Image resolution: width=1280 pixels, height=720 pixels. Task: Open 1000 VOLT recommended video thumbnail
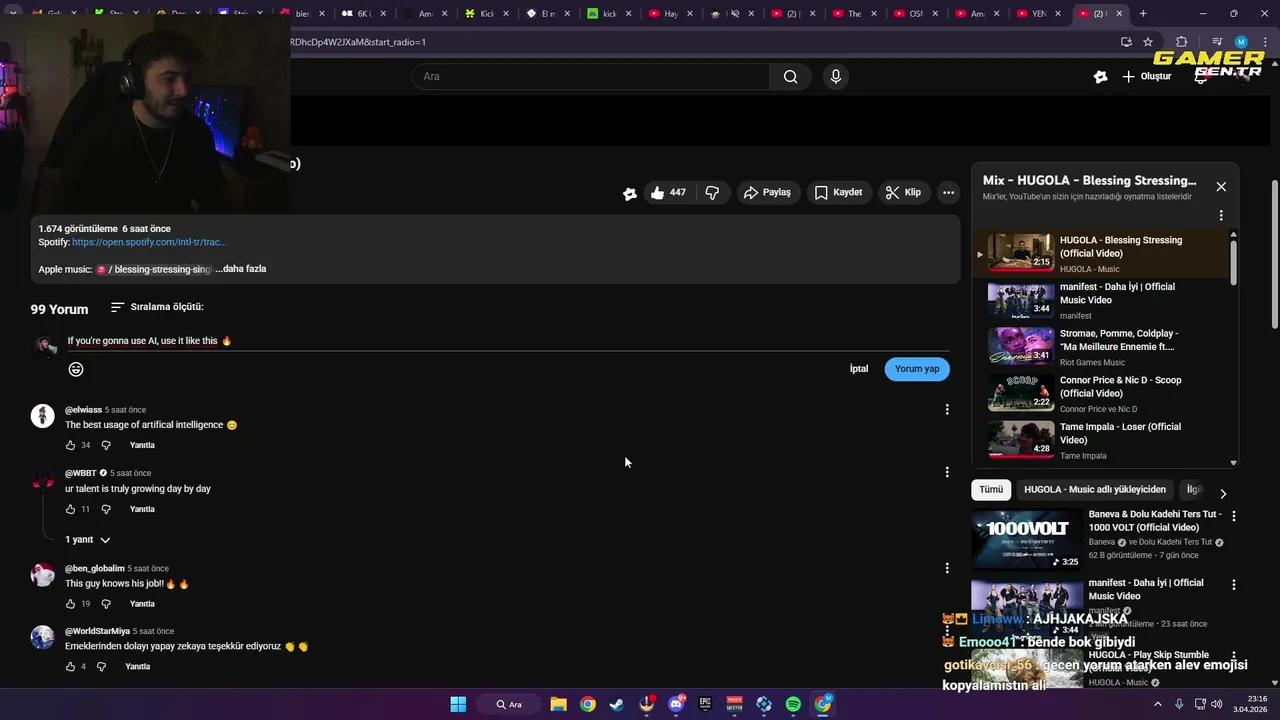(x=1026, y=539)
